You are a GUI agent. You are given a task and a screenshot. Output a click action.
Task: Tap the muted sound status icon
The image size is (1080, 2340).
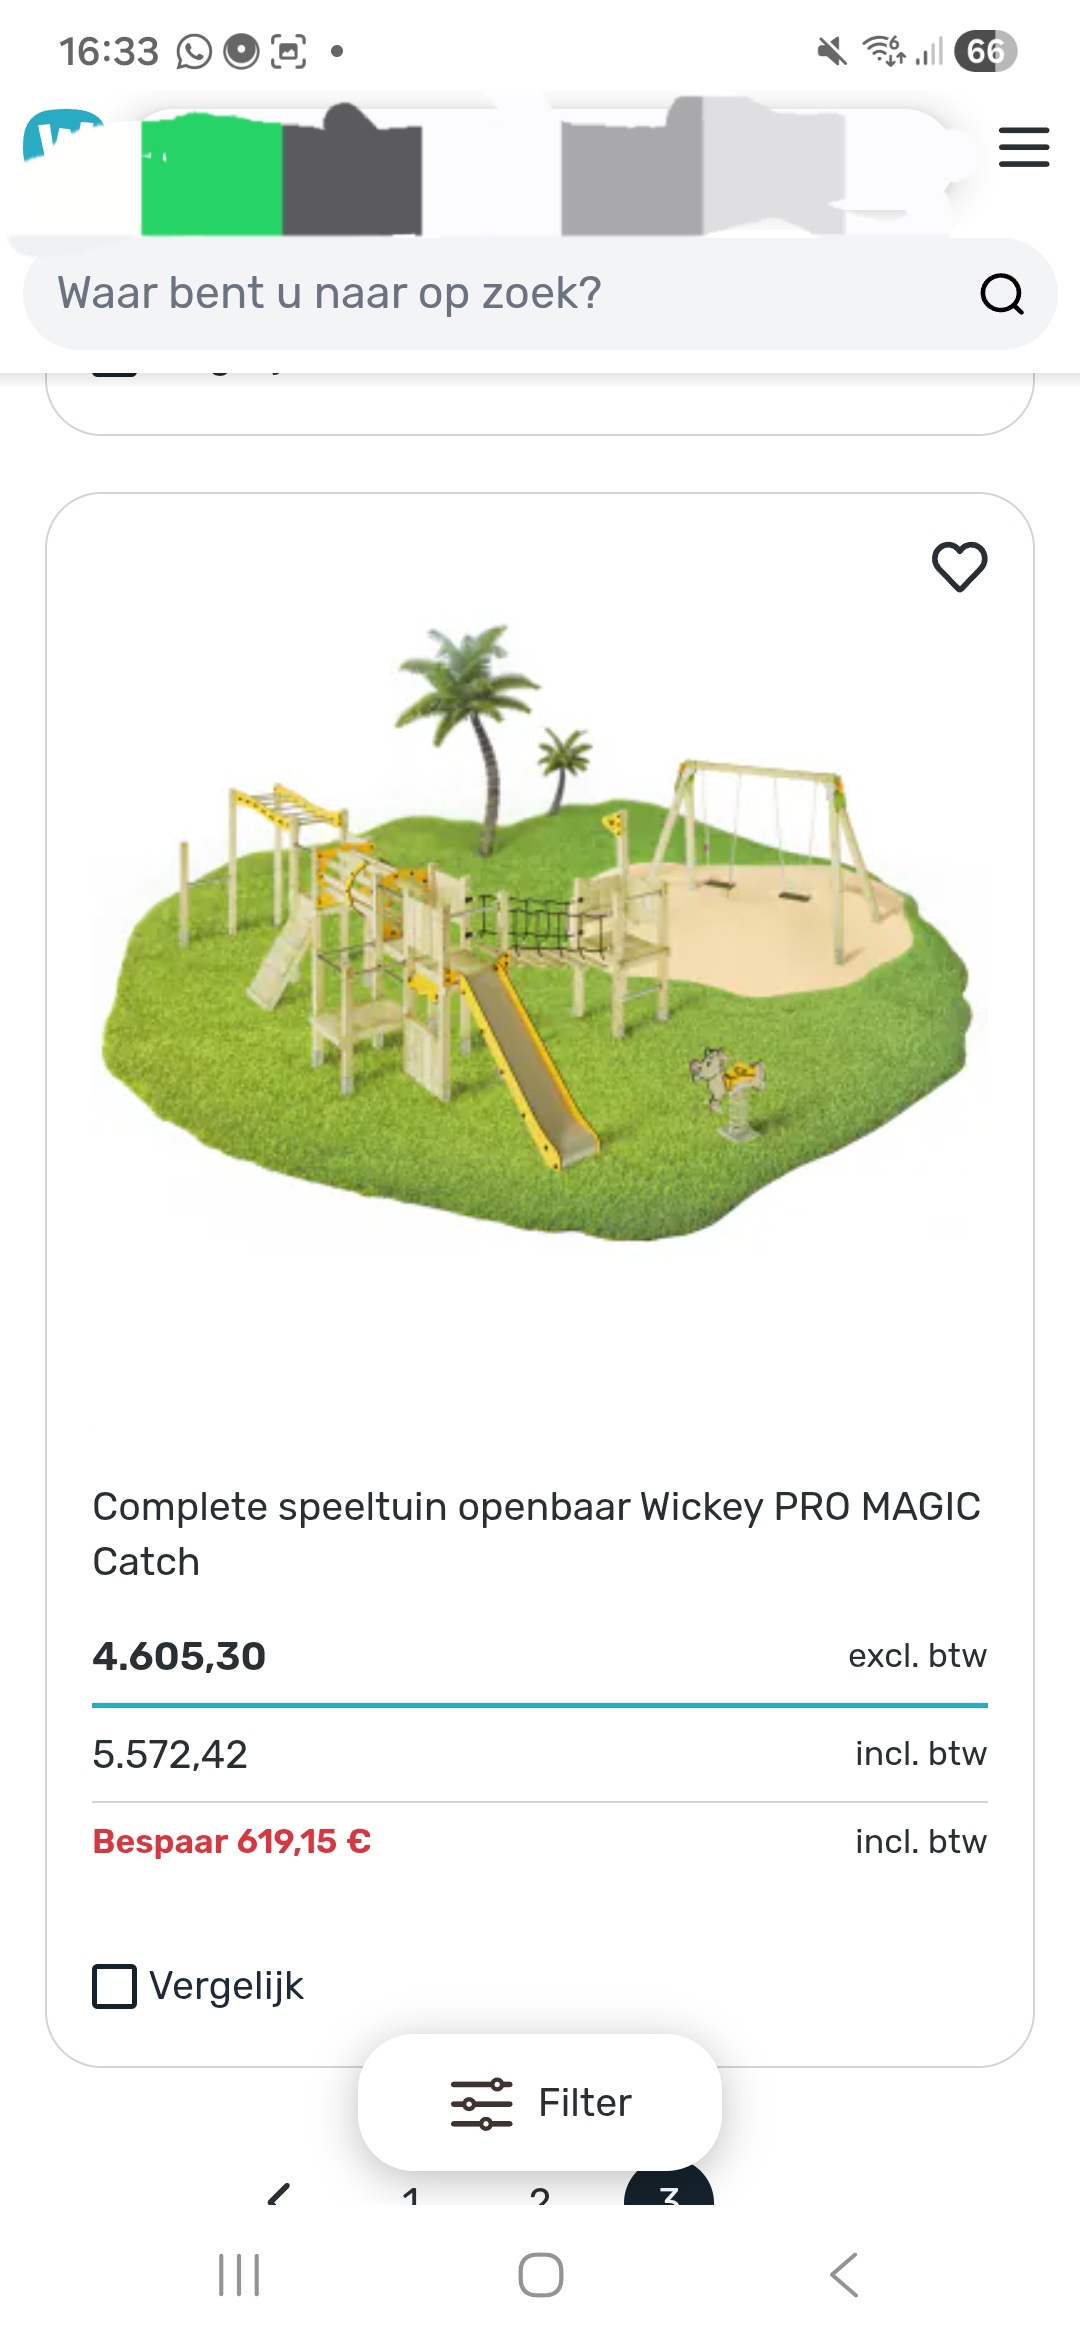coord(831,51)
